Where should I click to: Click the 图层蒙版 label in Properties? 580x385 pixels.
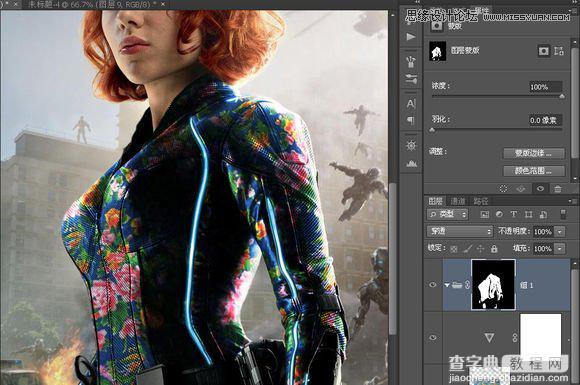[465, 51]
